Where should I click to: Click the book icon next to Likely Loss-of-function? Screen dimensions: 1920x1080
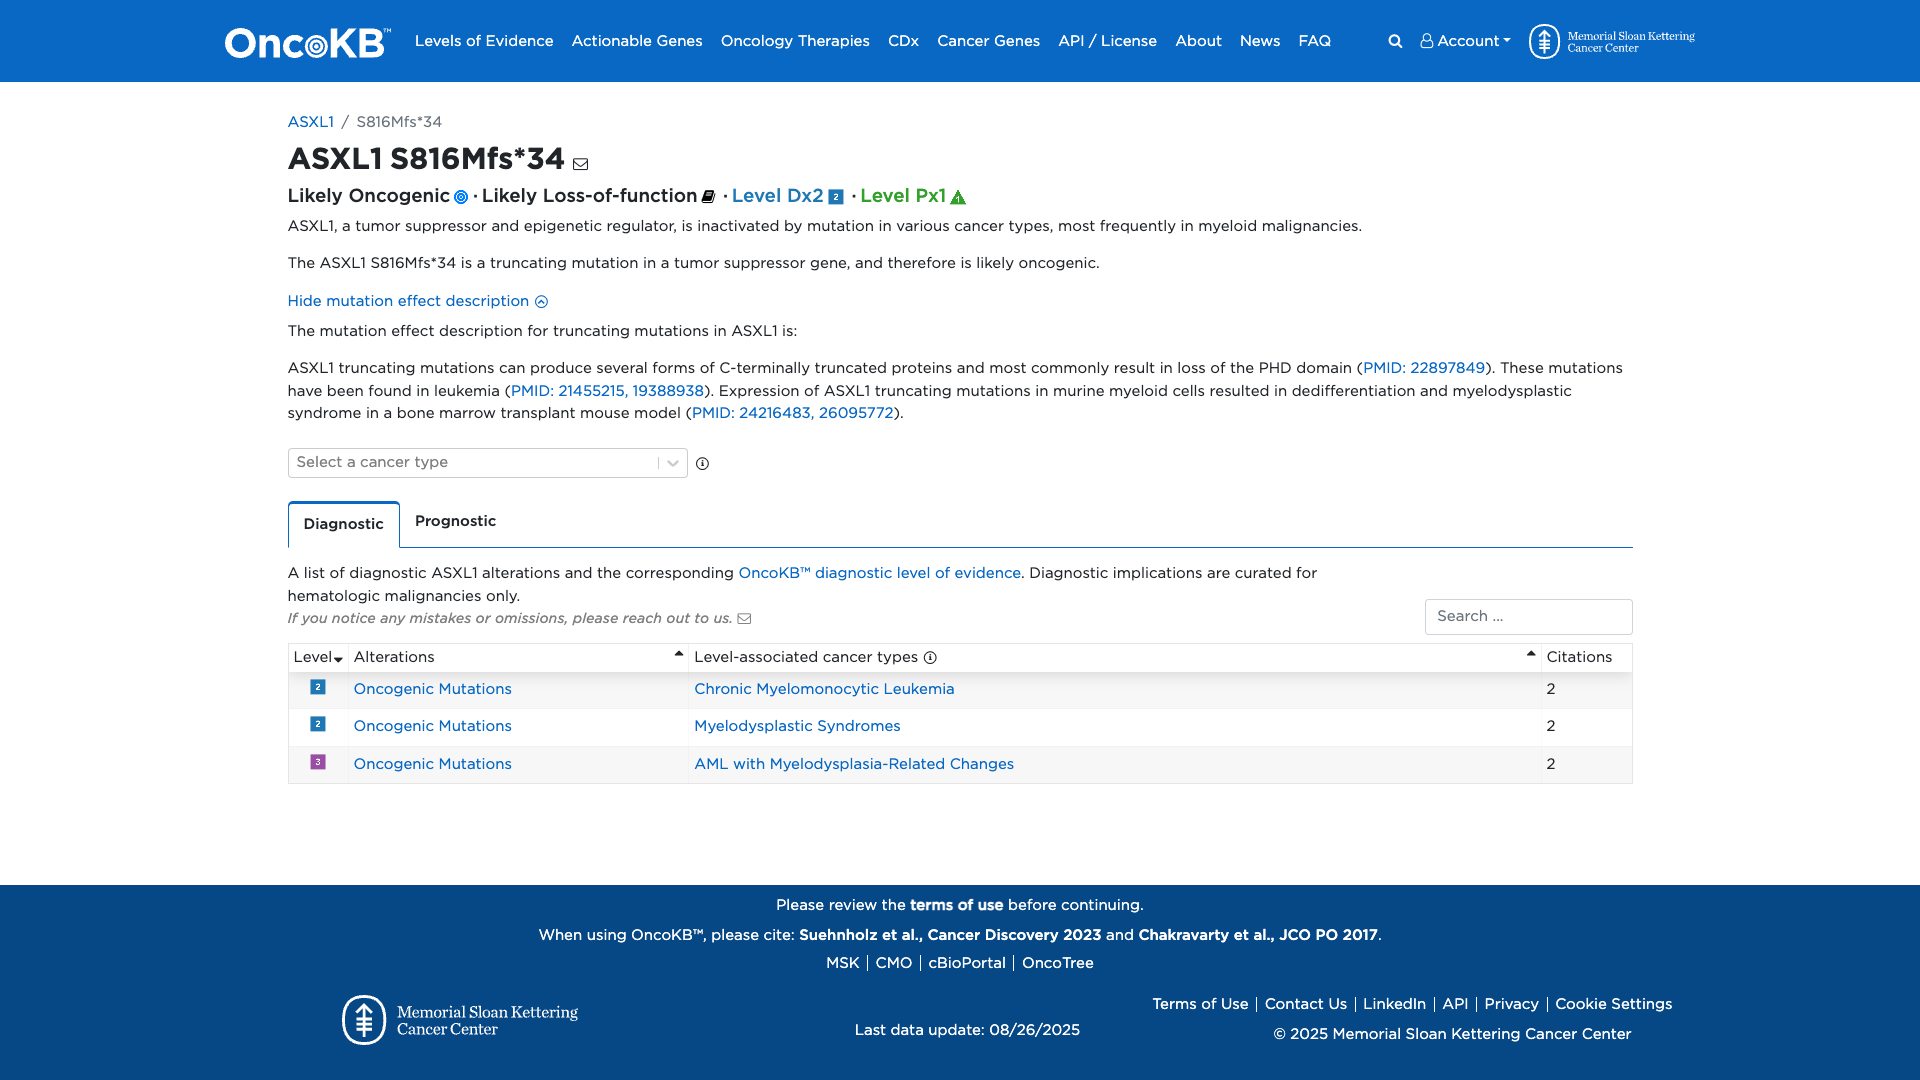(708, 197)
